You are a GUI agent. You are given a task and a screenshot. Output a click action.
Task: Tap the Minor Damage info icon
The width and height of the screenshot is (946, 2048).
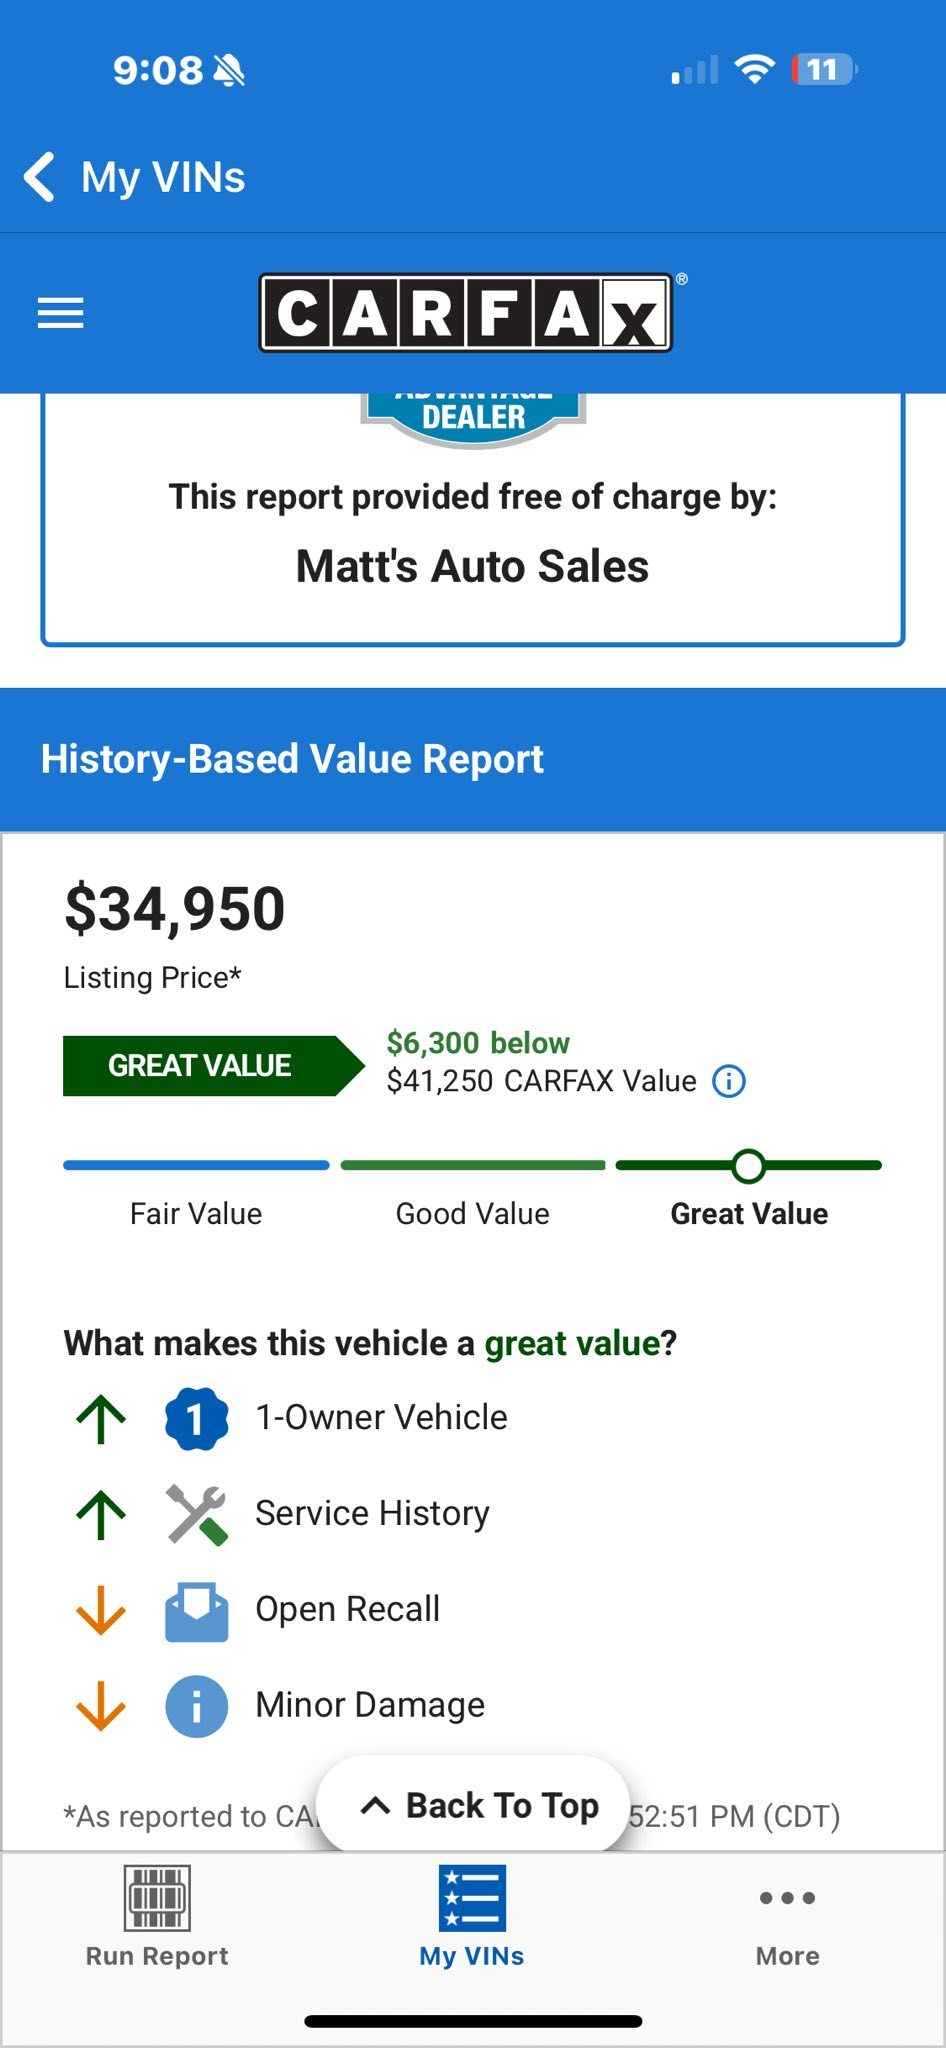pos(196,1705)
